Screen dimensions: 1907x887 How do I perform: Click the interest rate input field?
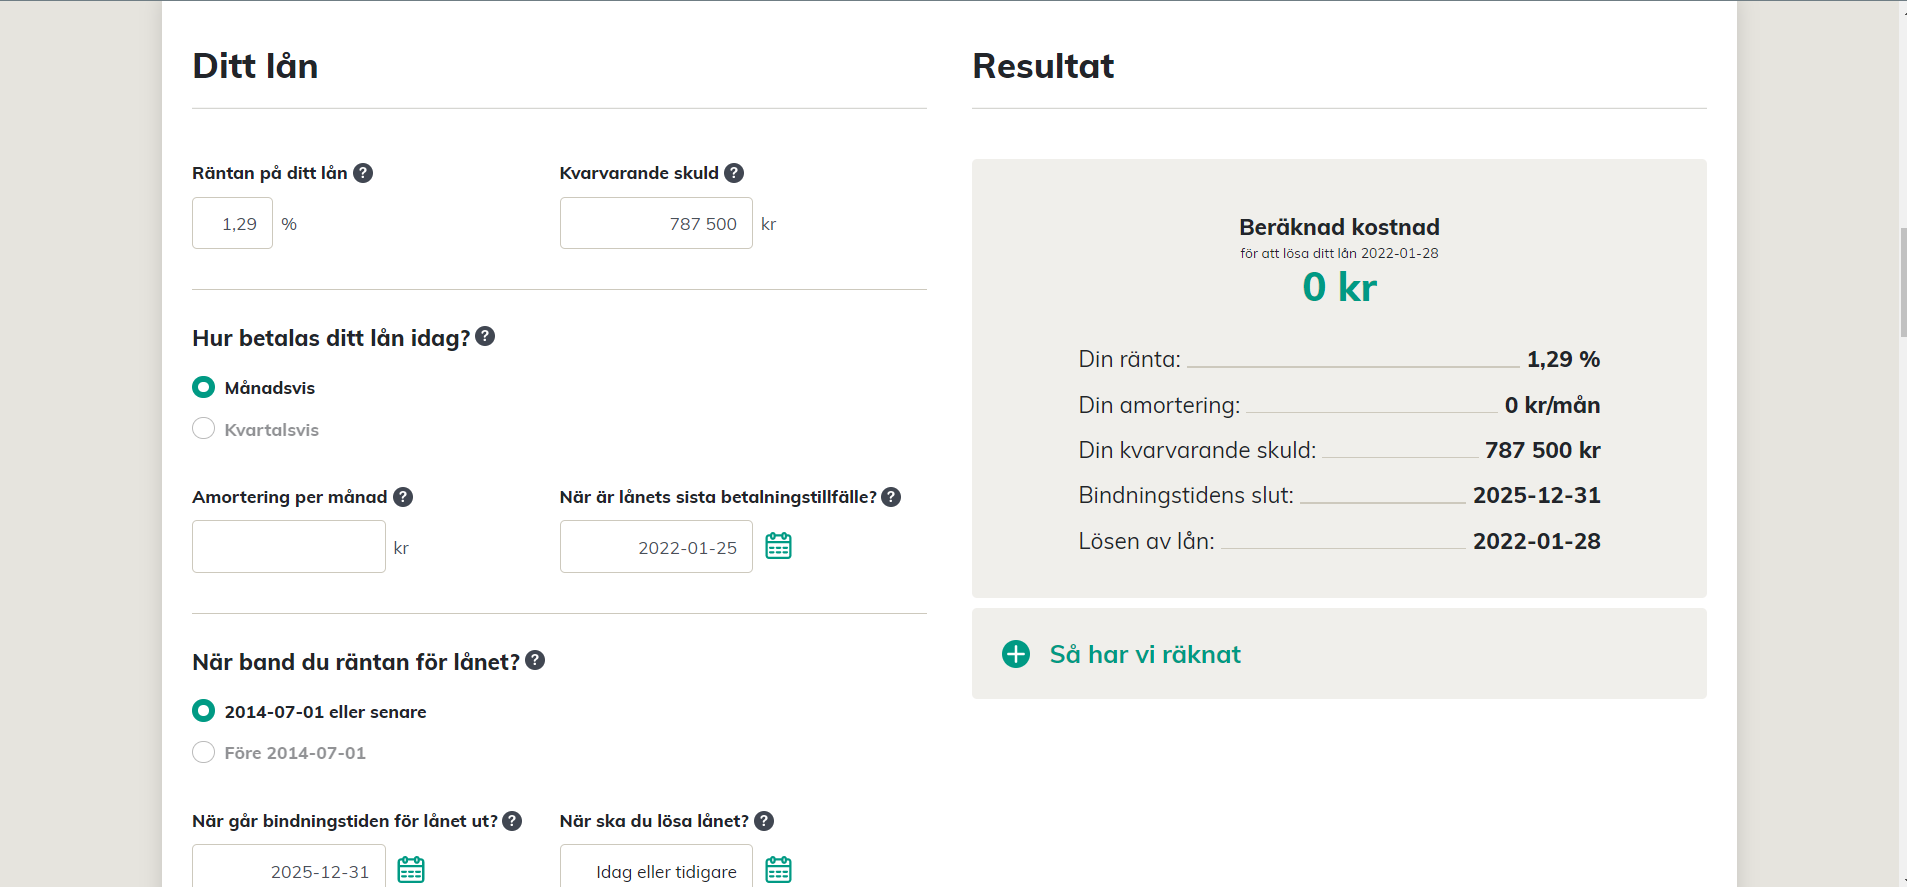pos(233,224)
